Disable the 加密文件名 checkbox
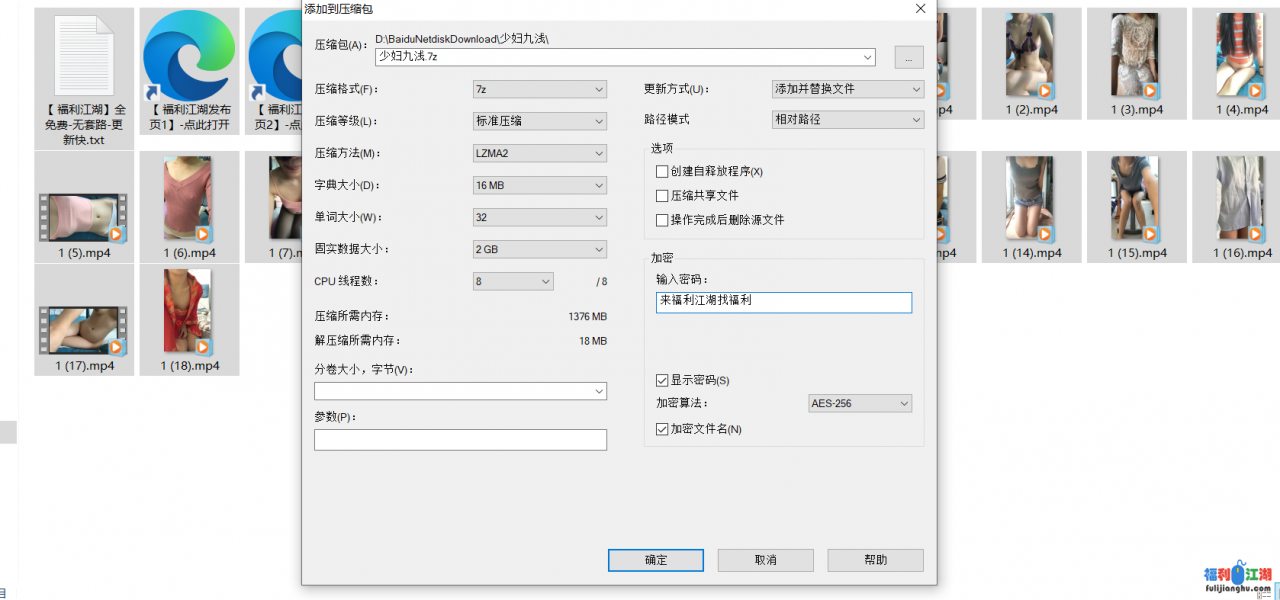 (x=662, y=428)
